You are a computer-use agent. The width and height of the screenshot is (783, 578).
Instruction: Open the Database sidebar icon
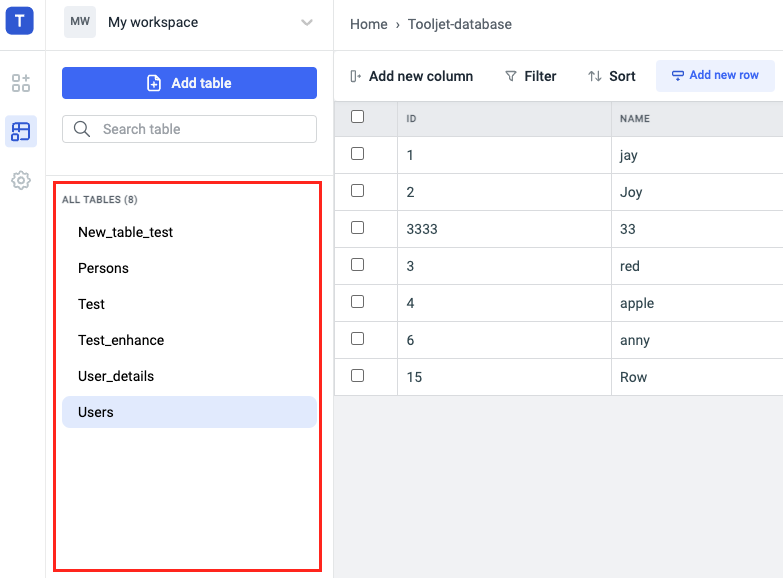(21, 131)
